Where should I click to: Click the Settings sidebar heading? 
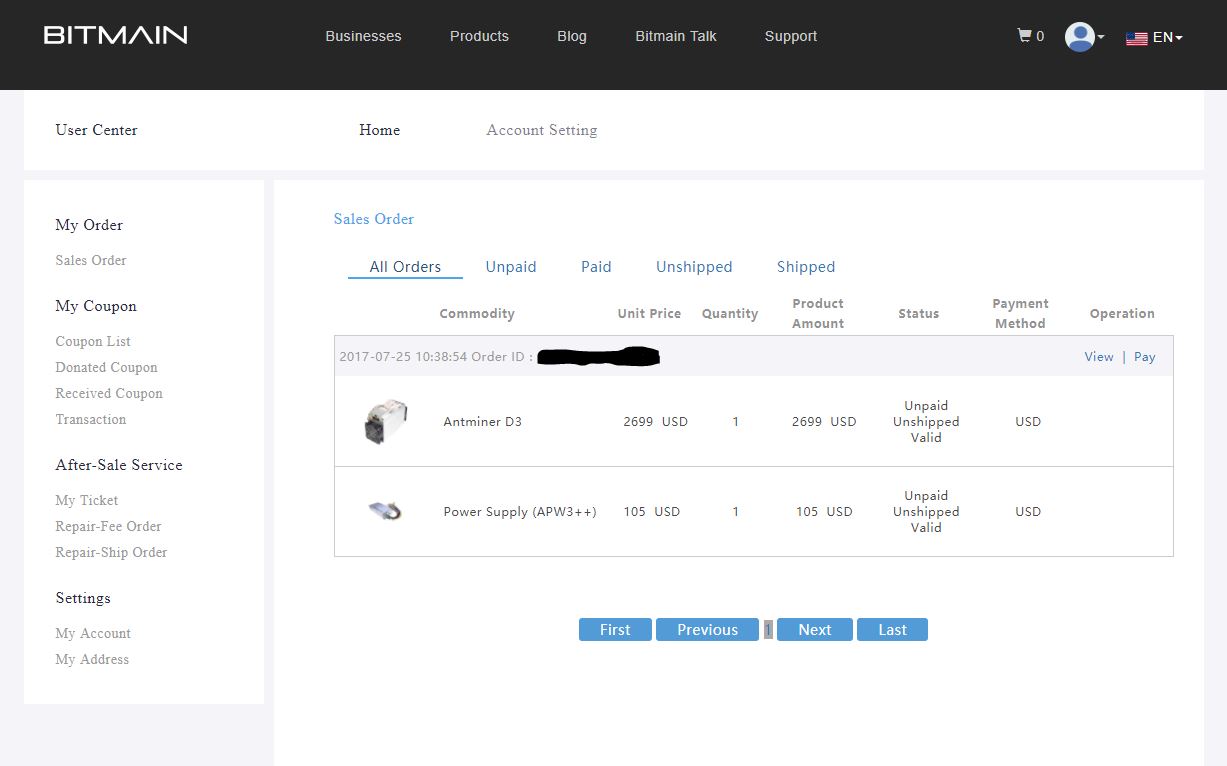pyautogui.click(x=83, y=598)
